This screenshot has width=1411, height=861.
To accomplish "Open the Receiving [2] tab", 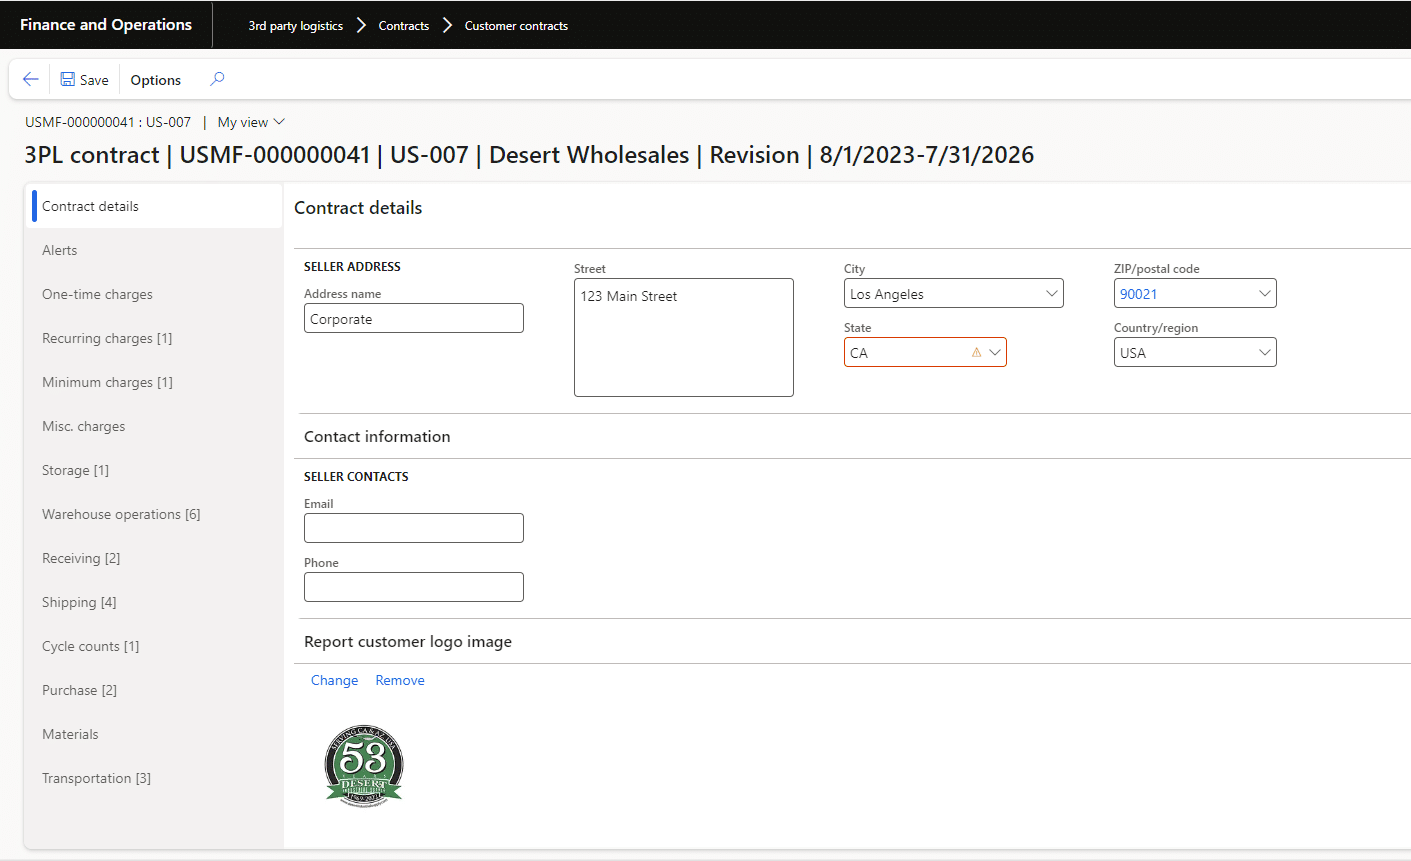I will point(154,558).
